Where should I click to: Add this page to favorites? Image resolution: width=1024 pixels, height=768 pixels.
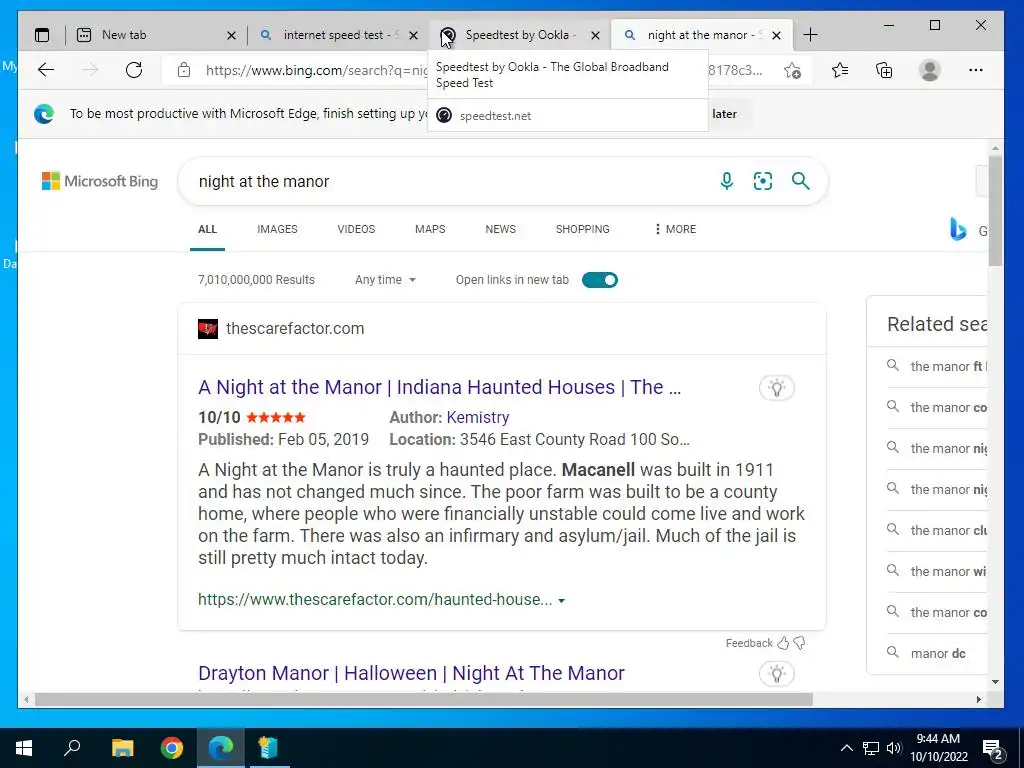click(x=793, y=70)
